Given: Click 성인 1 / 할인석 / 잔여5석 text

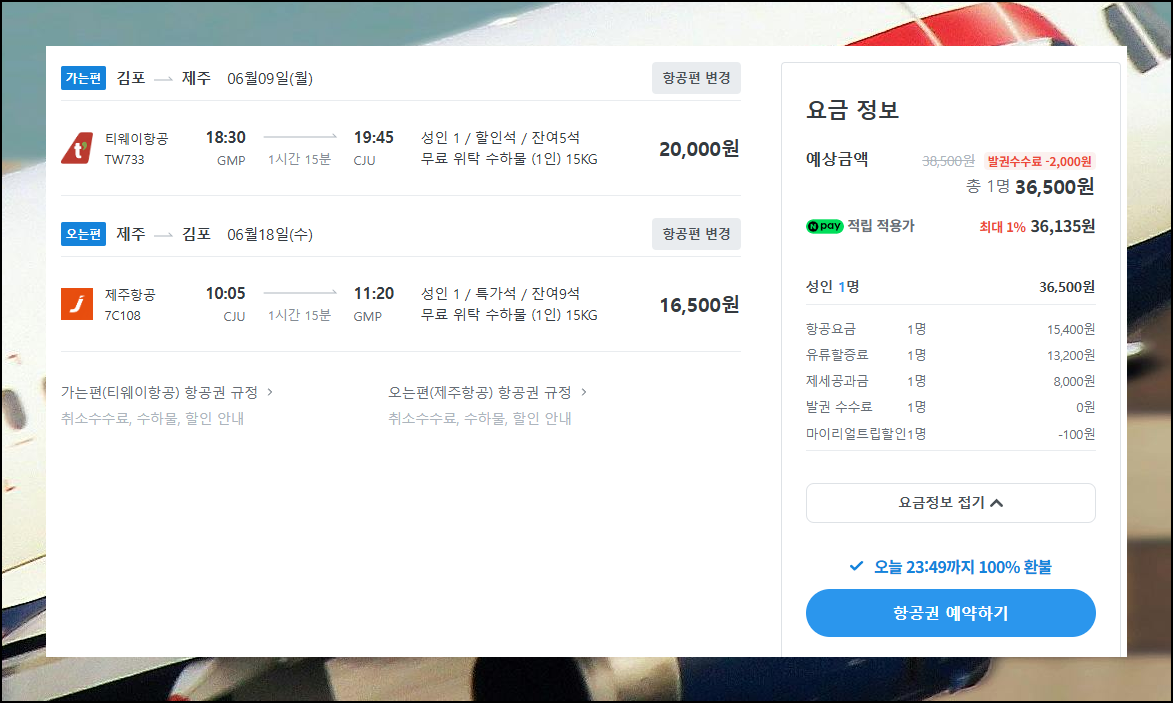Looking at the screenshot, I should 500,138.
